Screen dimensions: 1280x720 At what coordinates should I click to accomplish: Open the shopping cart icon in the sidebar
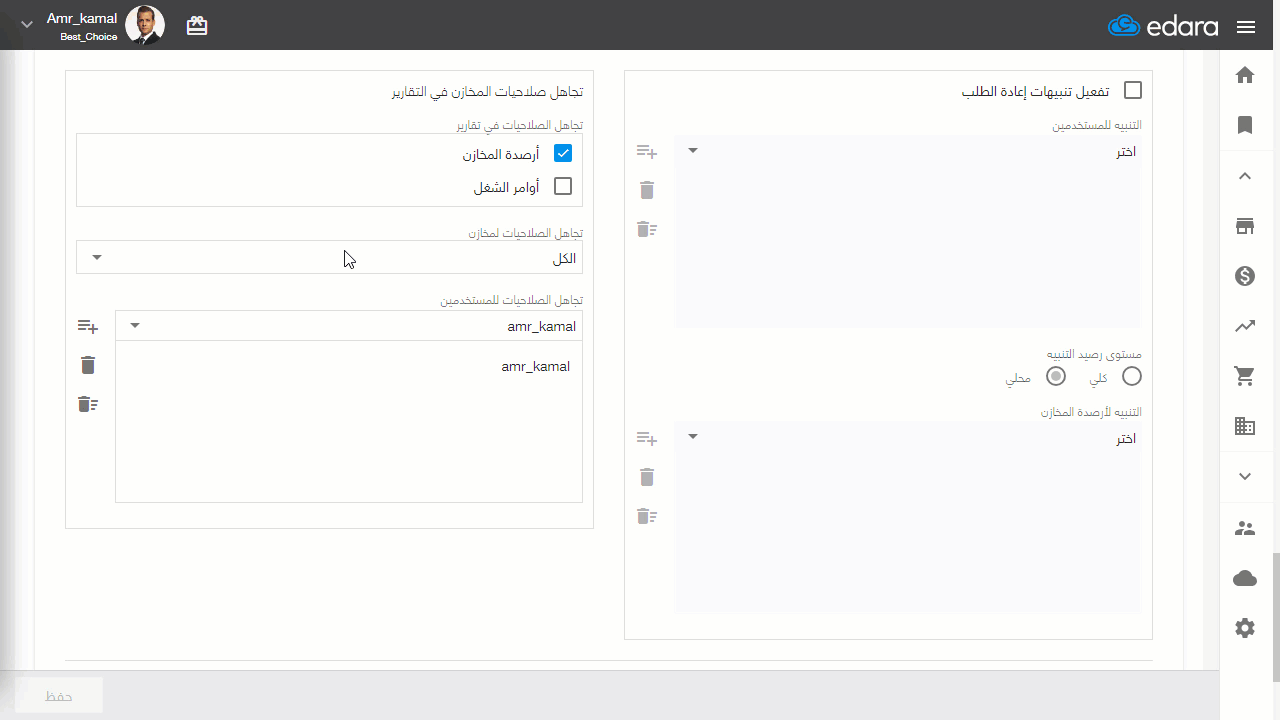[x=1245, y=376]
